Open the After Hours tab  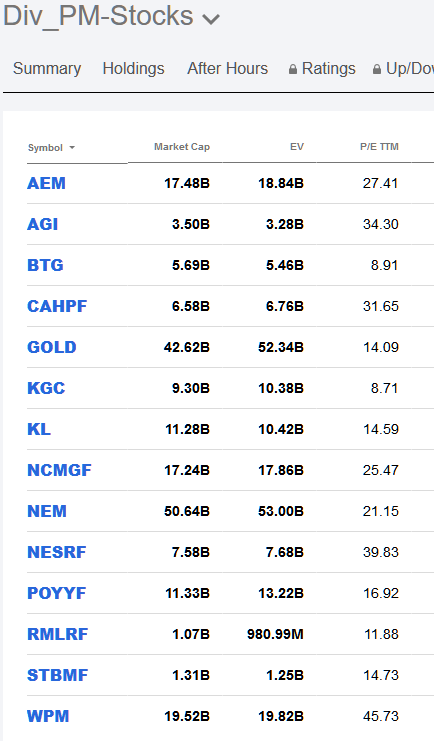[227, 69]
